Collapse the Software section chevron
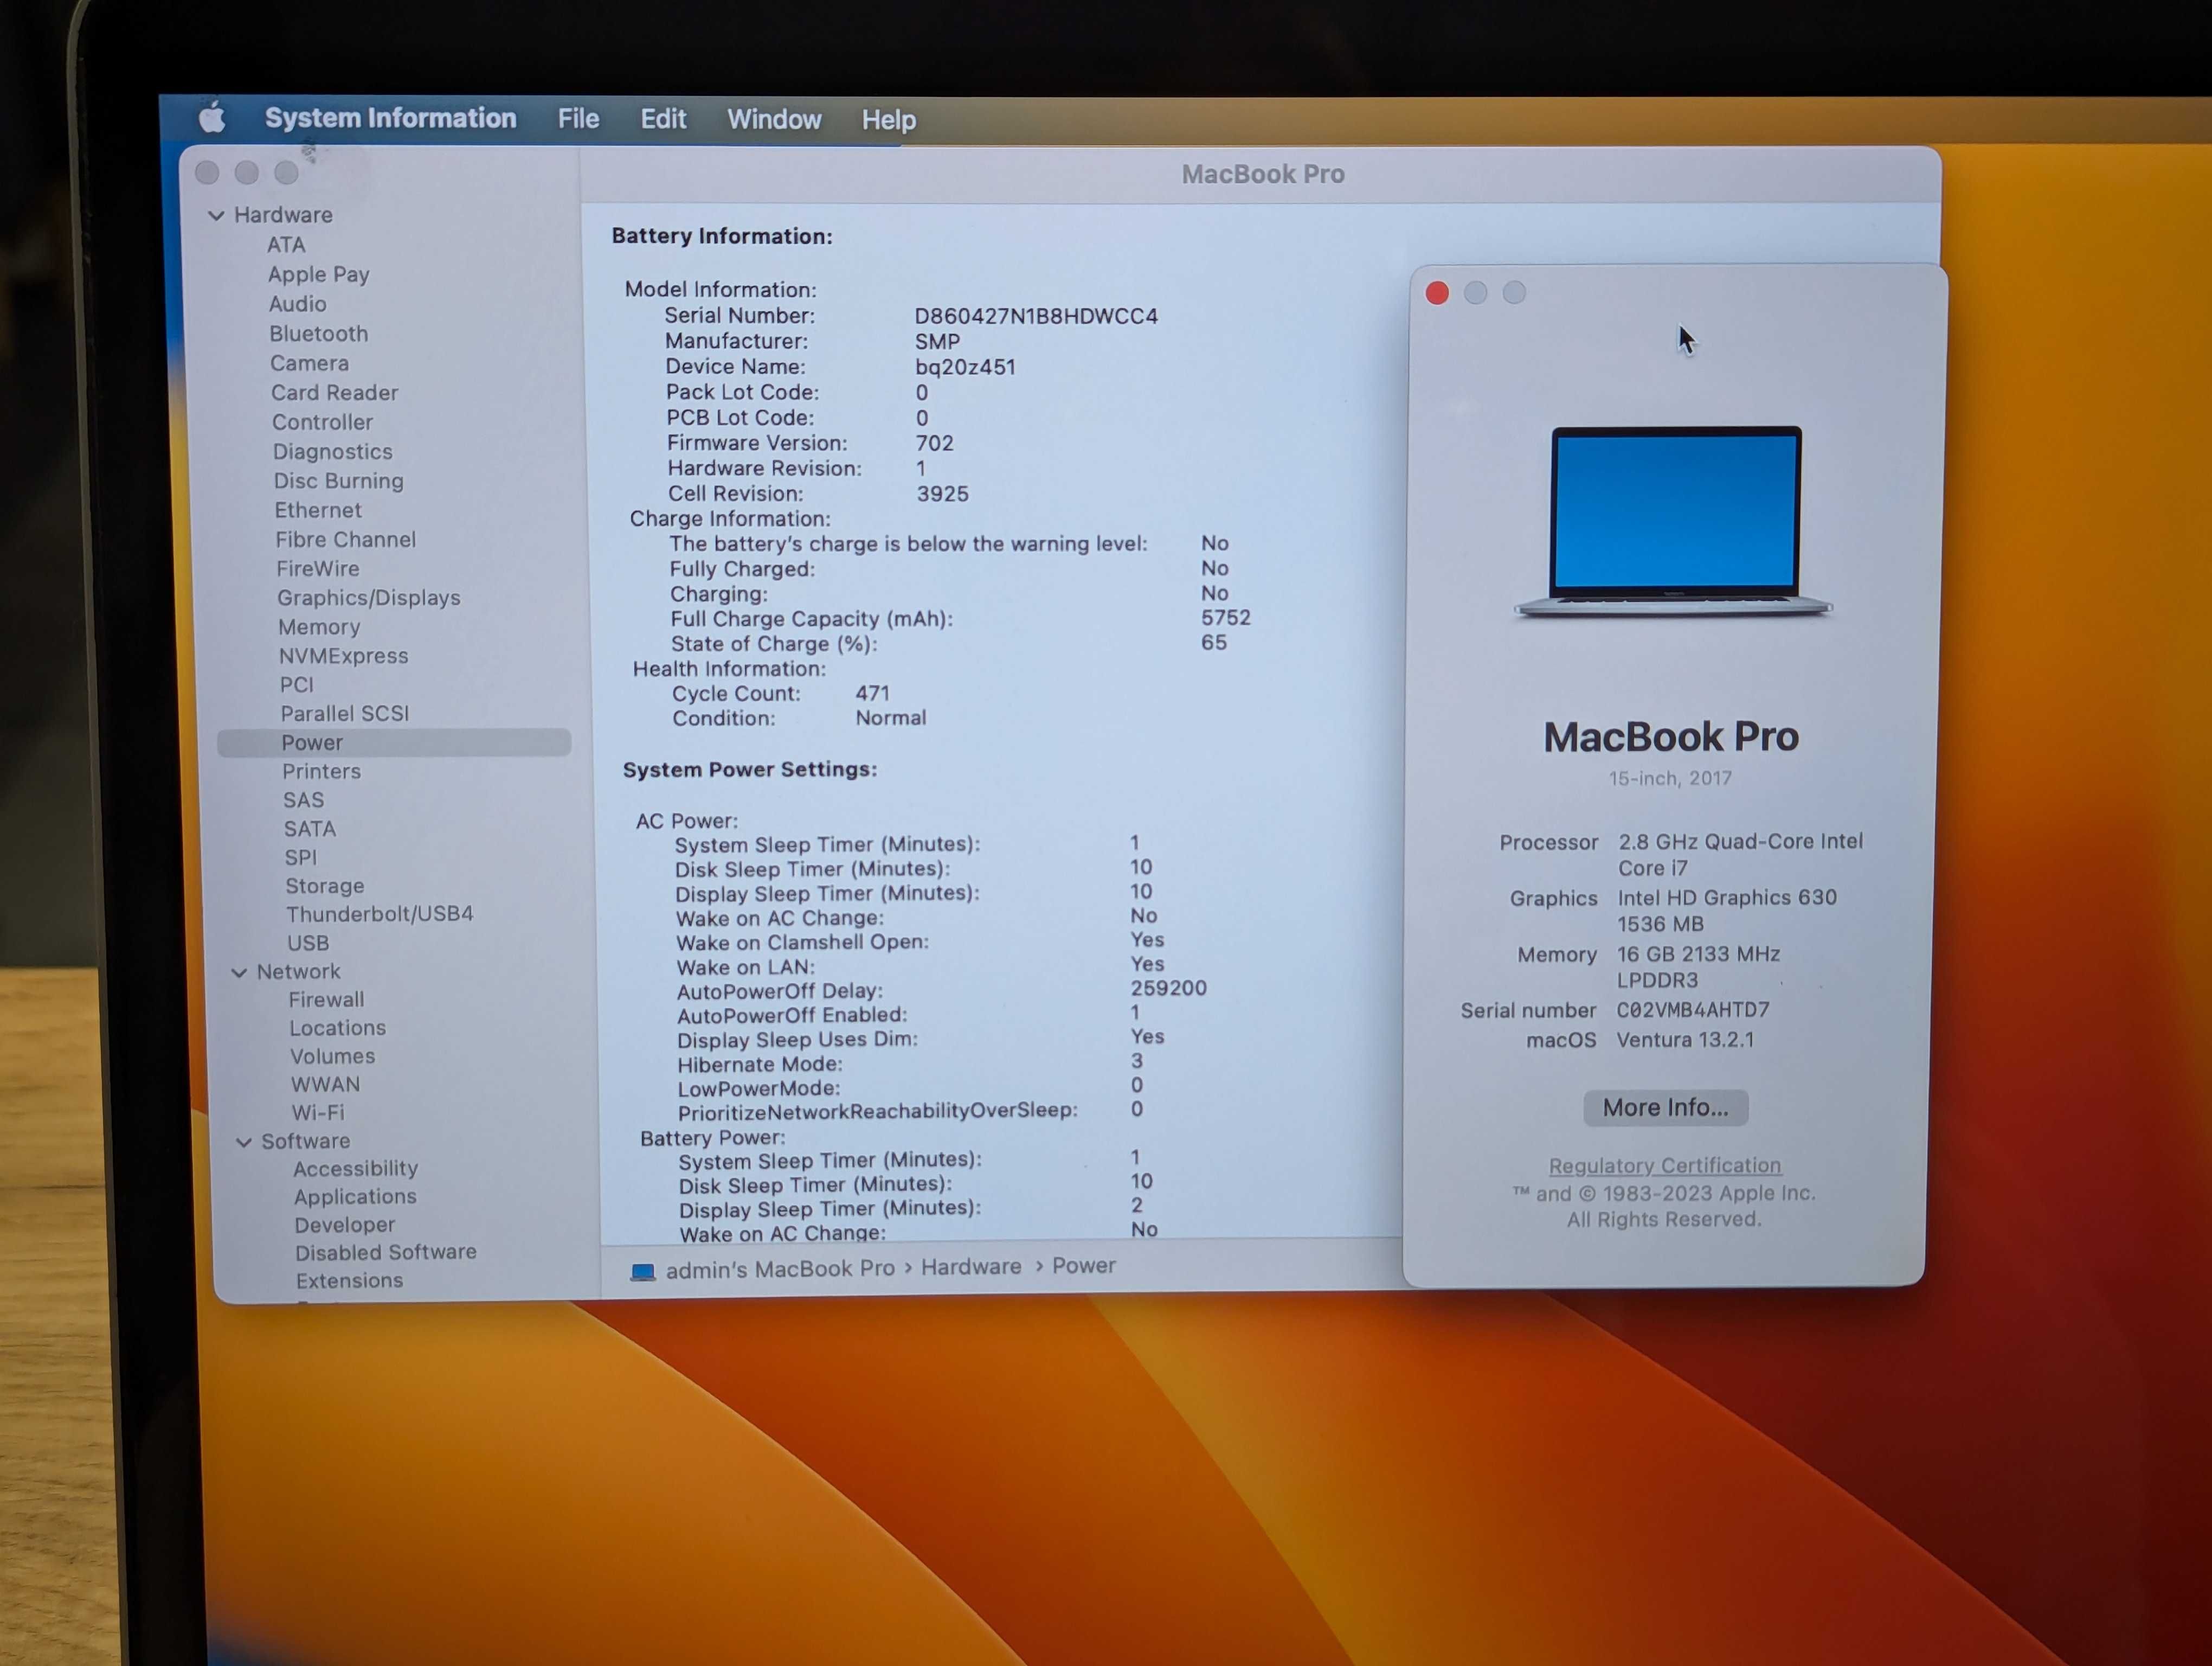Viewport: 2212px width, 1666px height. click(243, 1141)
